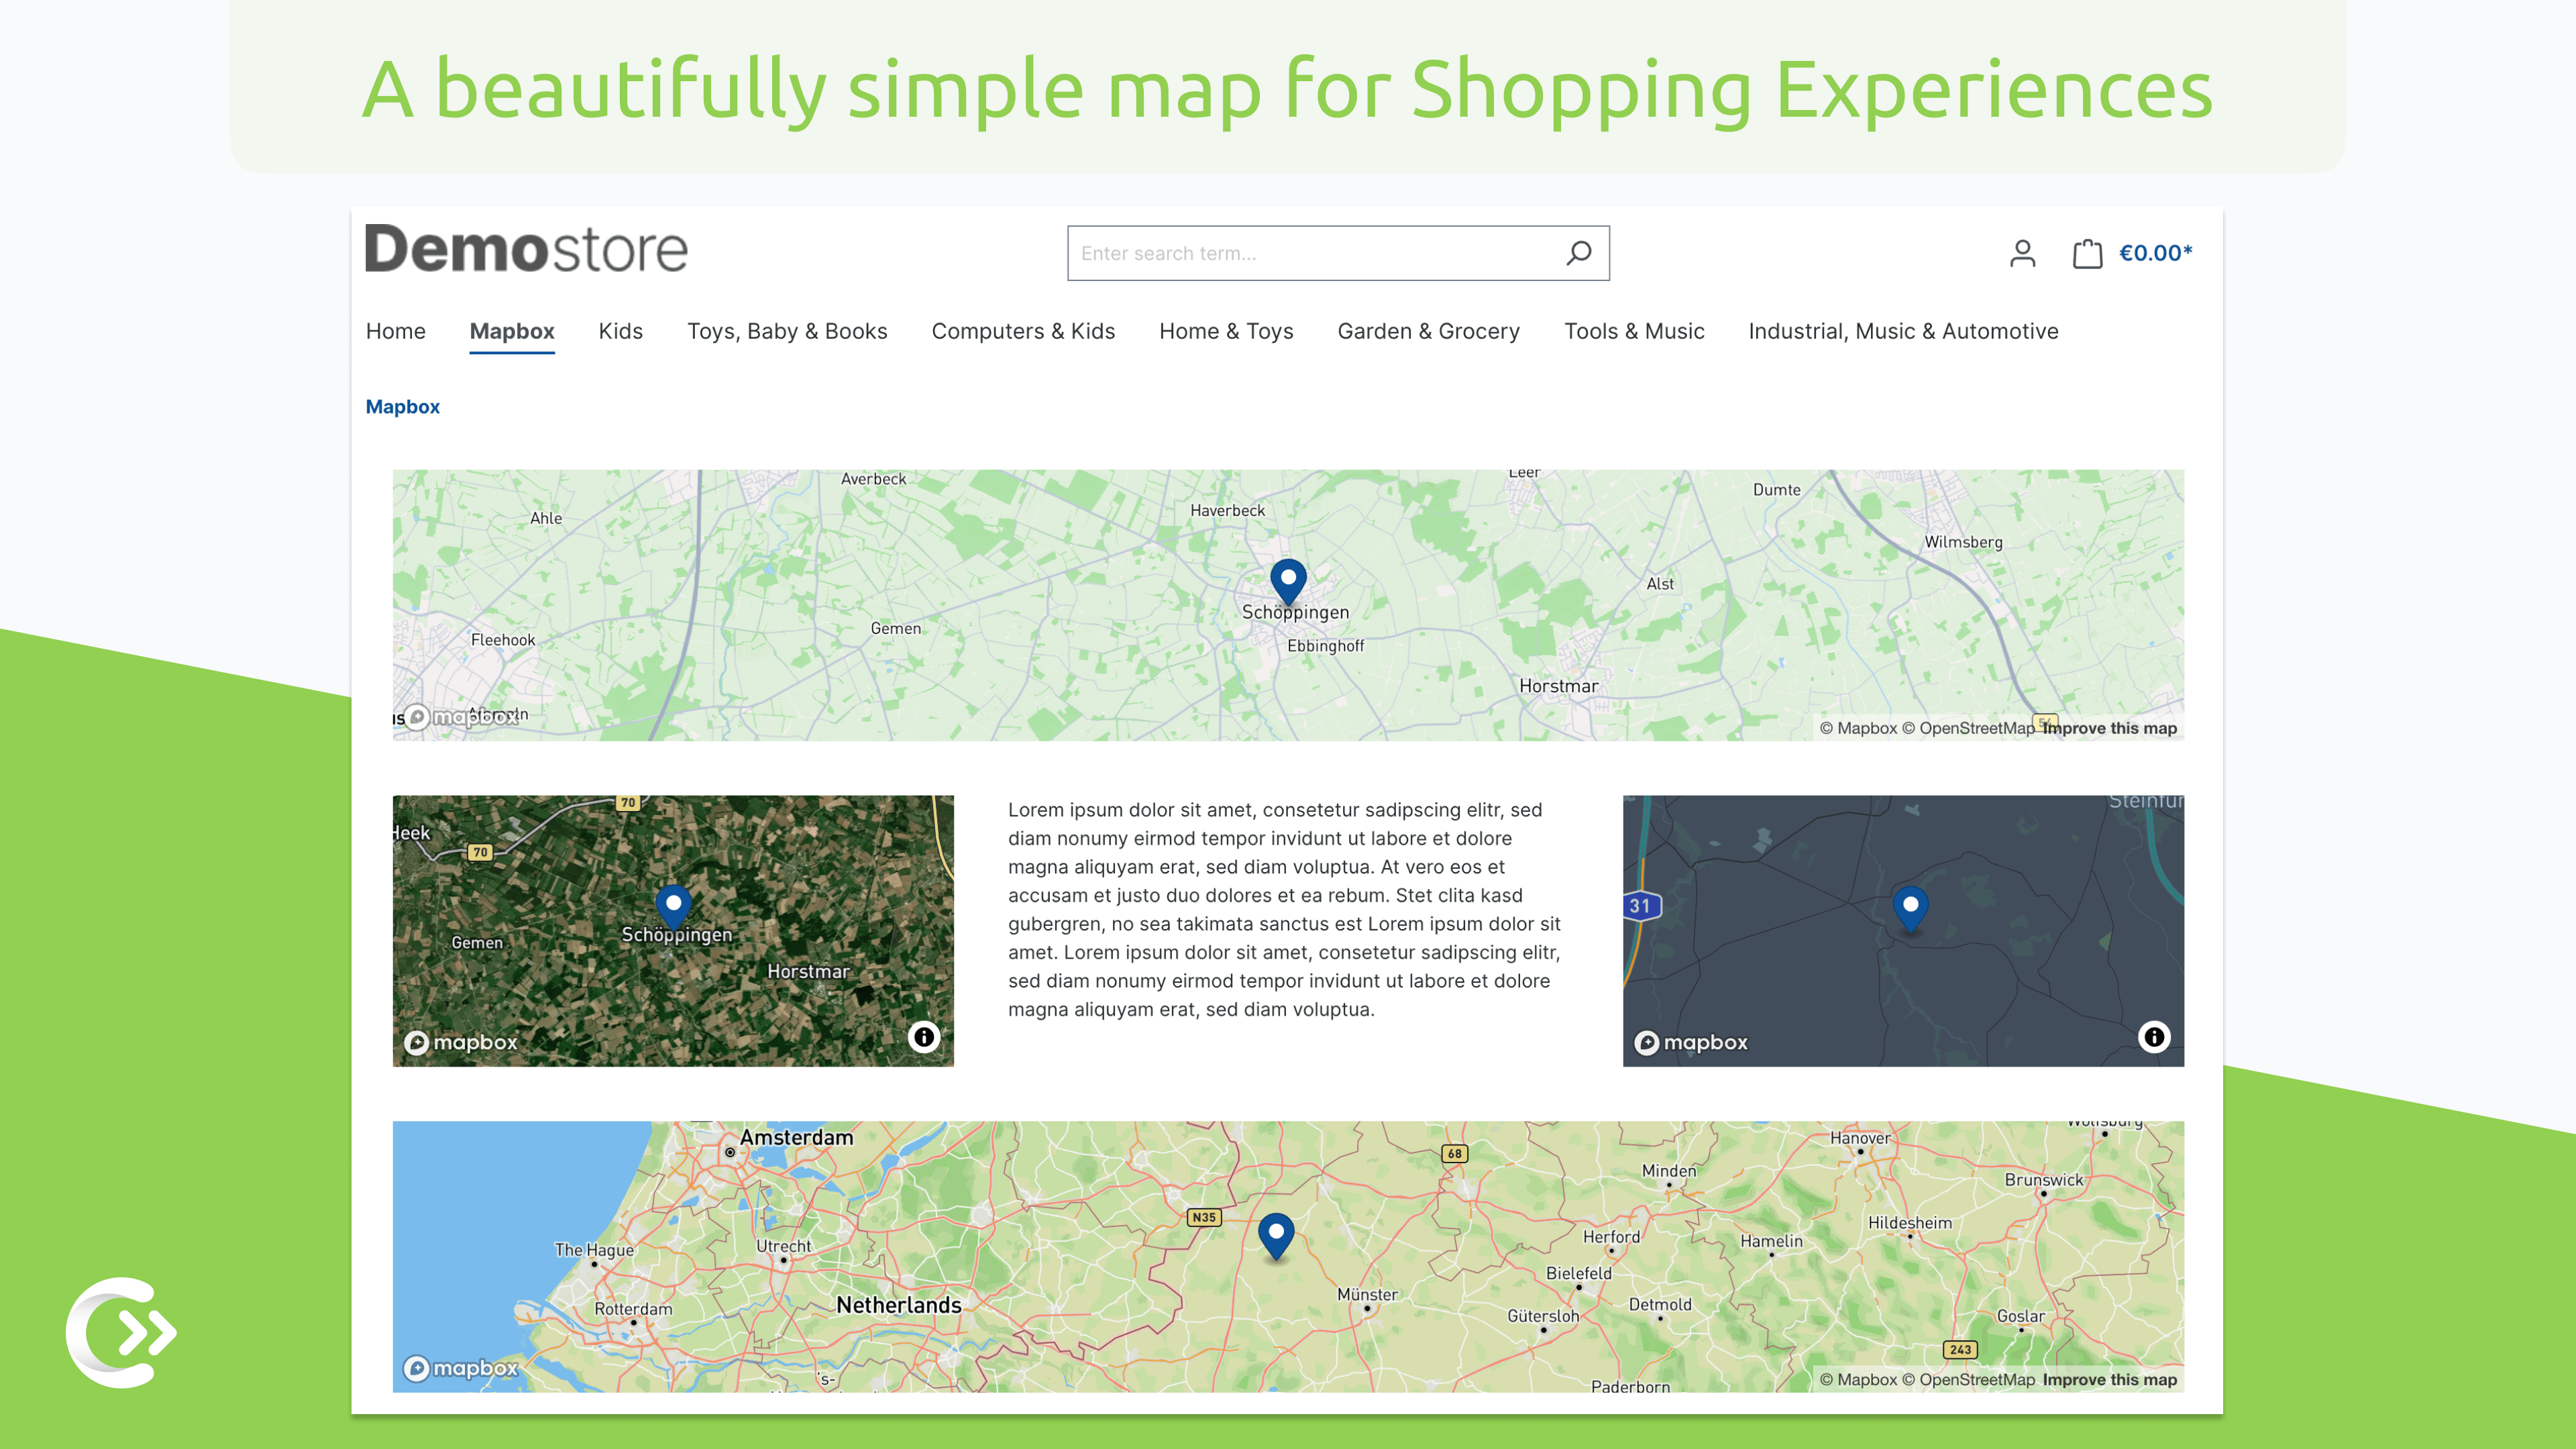Click 'Improve this map' on top map
The image size is (2576, 1449).
[x=2109, y=725]
